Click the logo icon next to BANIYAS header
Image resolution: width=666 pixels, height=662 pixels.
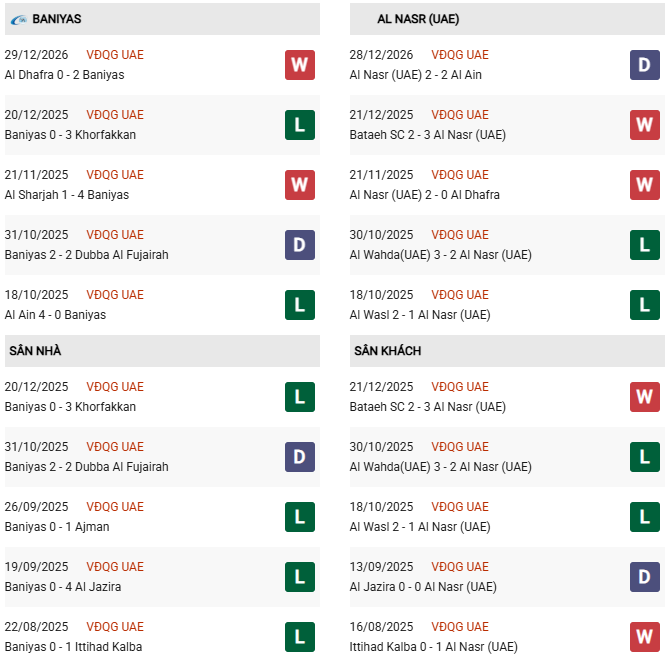19,19
